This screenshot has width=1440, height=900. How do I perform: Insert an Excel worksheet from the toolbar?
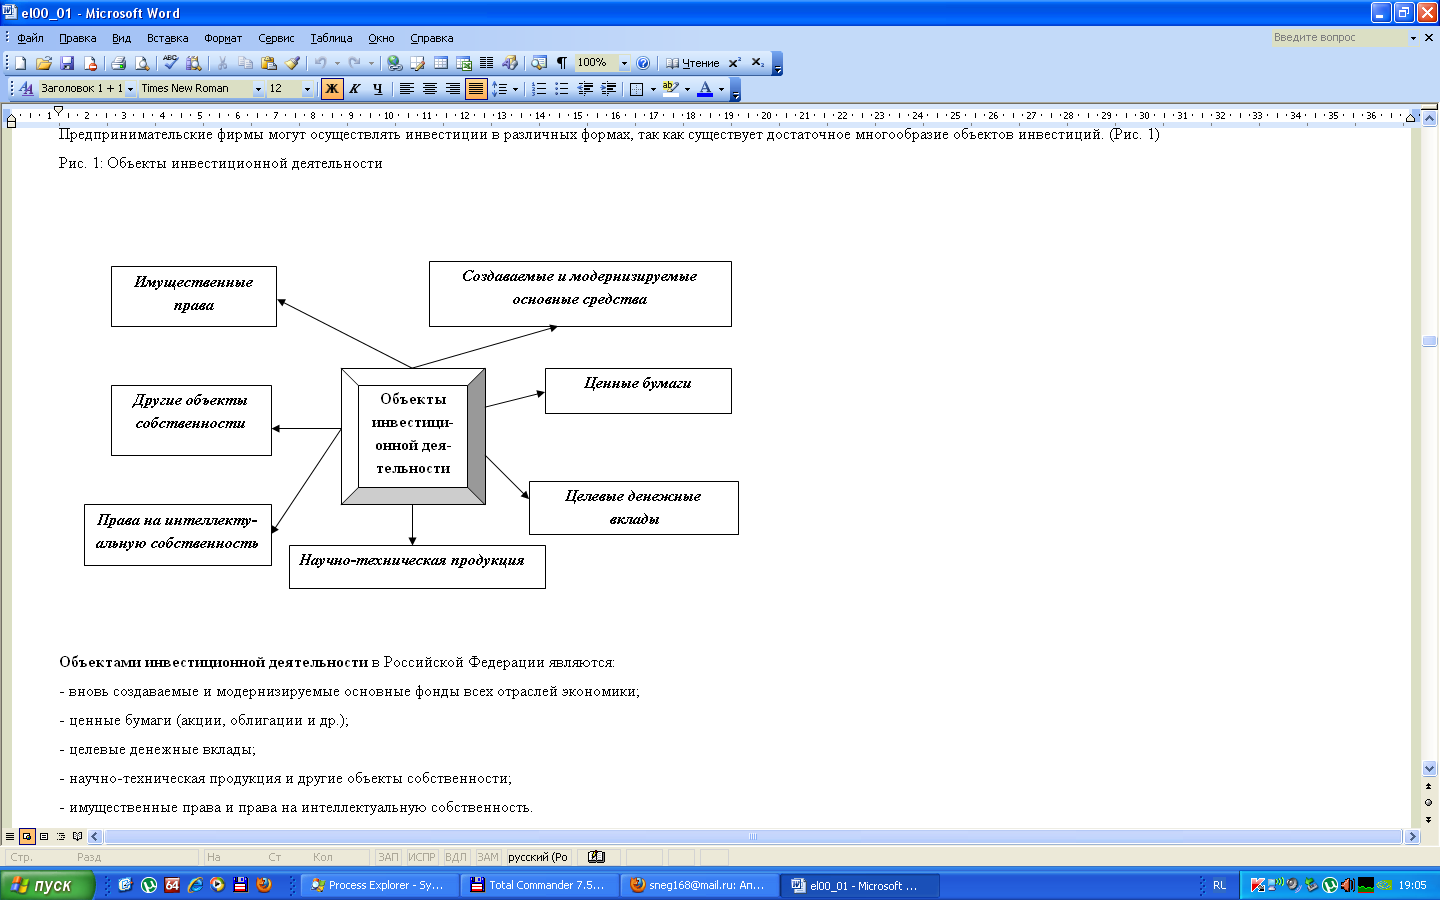click(464, 63)
